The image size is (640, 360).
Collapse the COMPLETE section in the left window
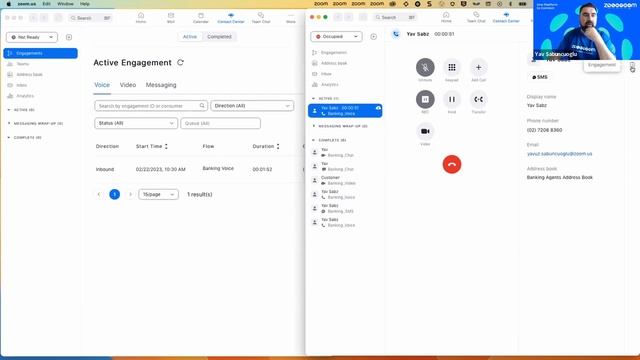(9, 138)
